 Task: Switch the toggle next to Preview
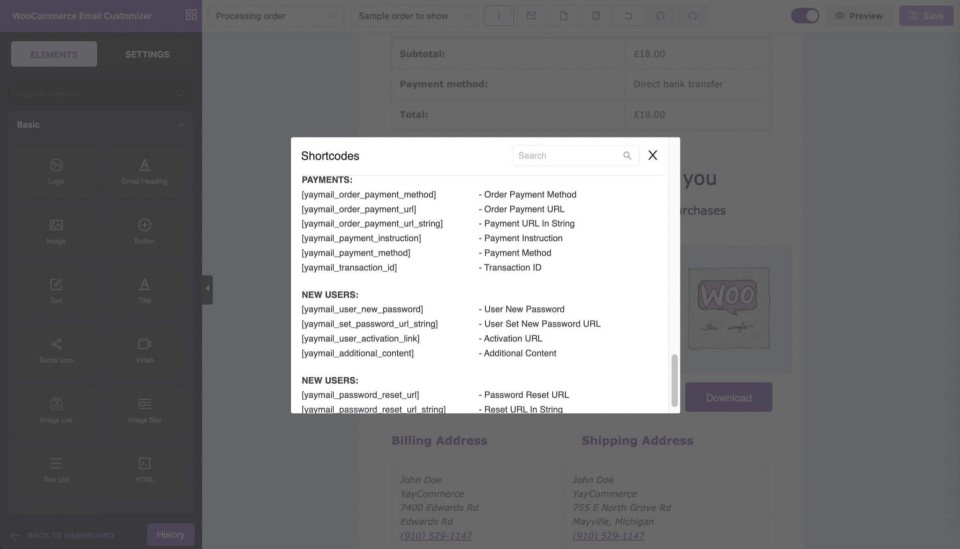[x=804, y=16]
